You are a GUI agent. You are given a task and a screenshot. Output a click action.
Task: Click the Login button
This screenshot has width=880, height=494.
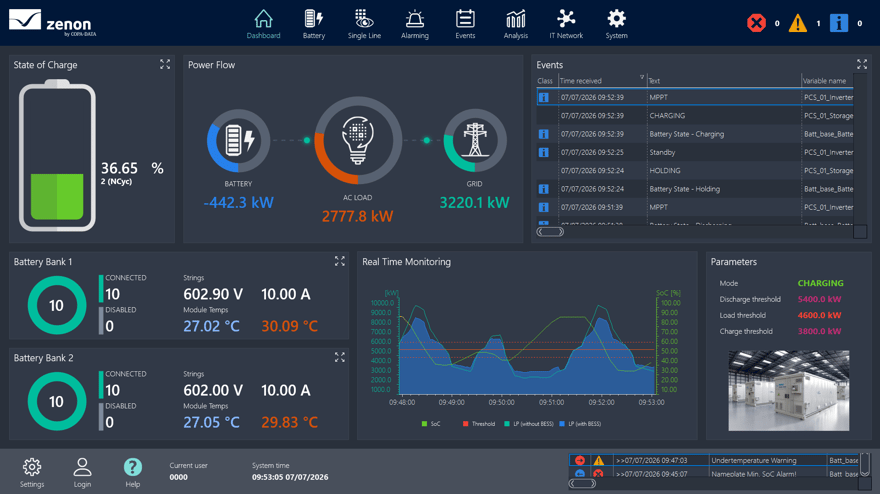pyautogui.click(x=82, y=472)
